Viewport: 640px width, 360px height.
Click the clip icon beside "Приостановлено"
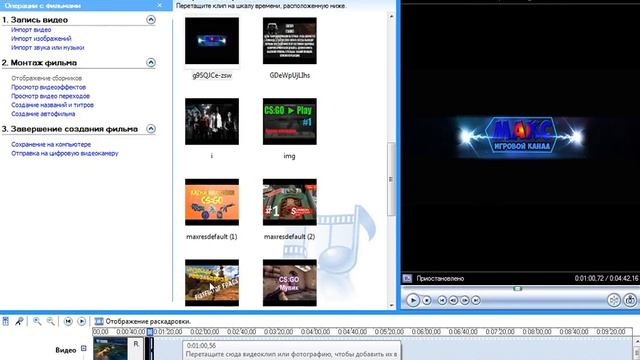(407, 278)
